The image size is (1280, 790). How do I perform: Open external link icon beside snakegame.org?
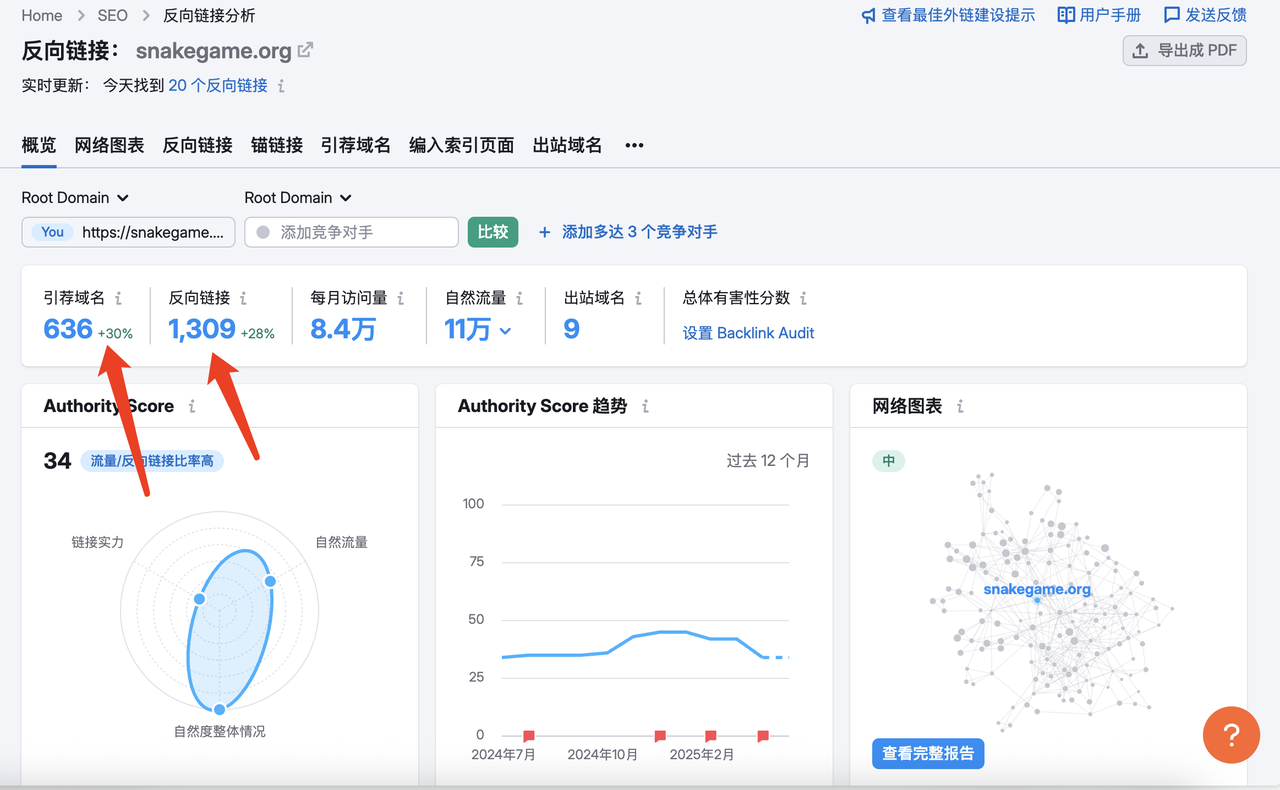(x=306, y=50)
